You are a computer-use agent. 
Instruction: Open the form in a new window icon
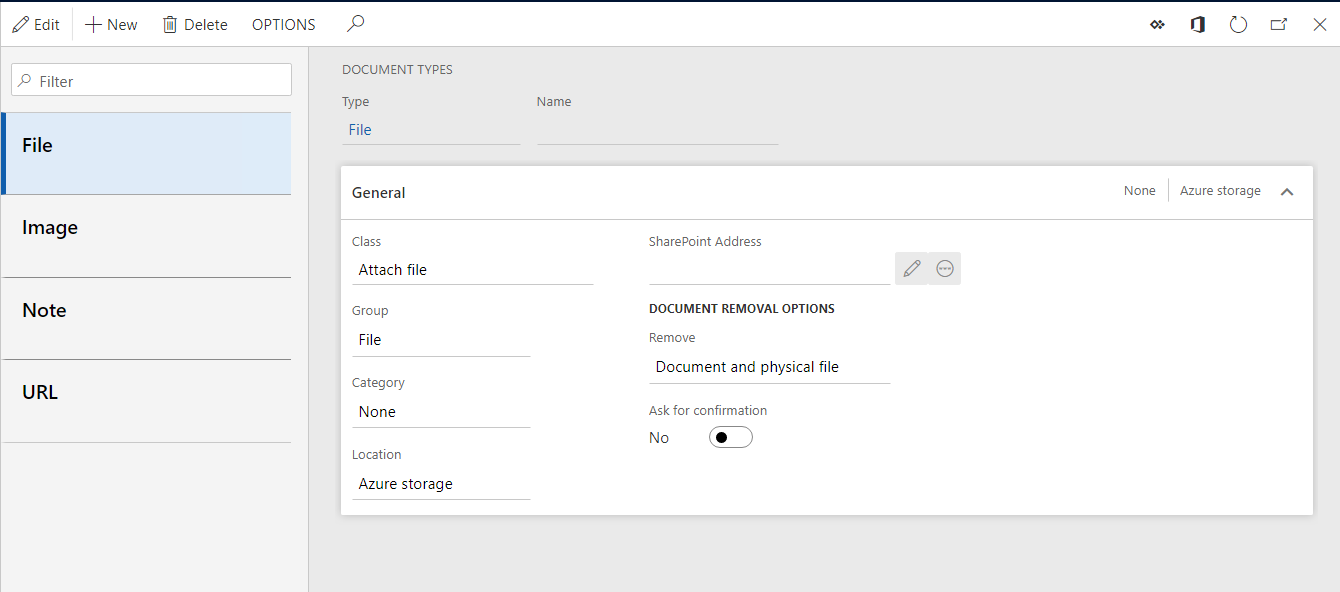click(1279, 23)
